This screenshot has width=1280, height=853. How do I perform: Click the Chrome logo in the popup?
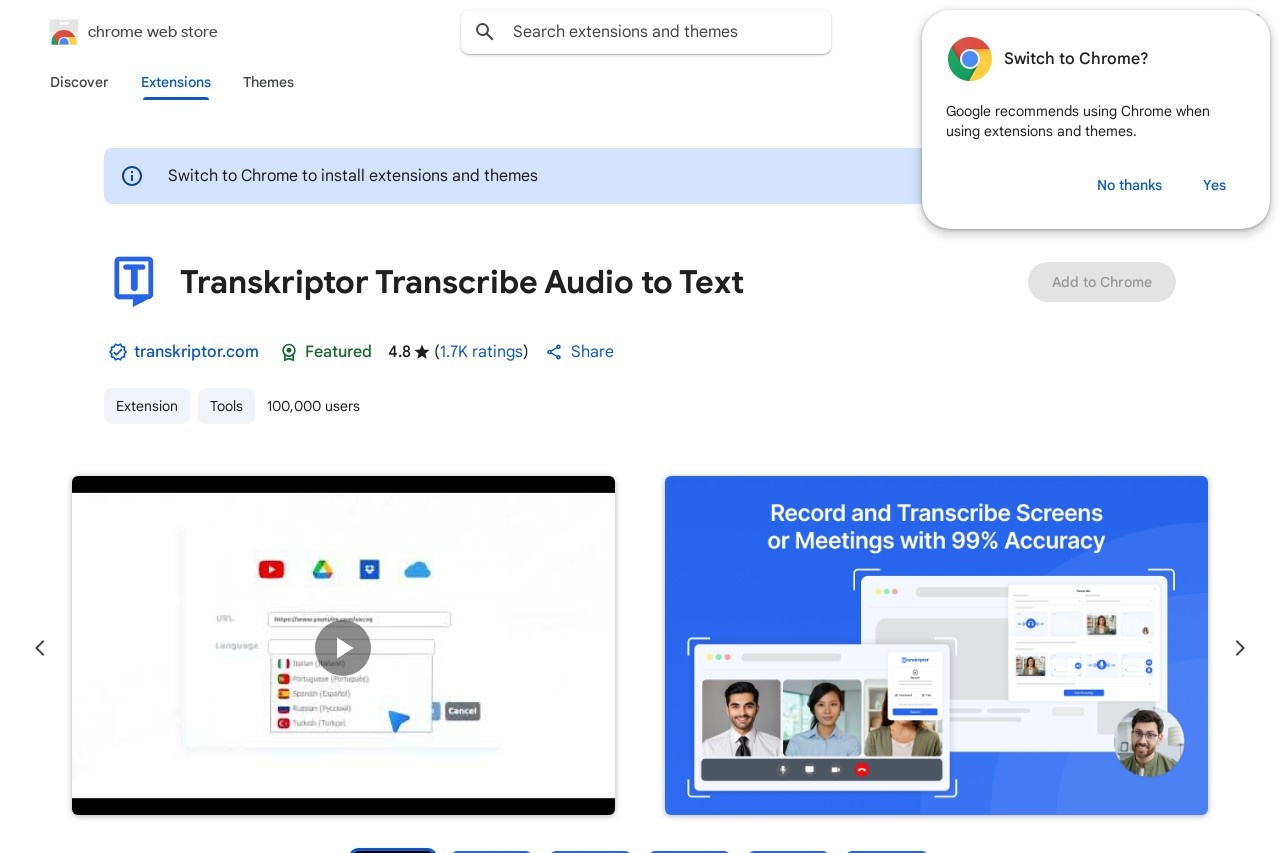point(969,59)
